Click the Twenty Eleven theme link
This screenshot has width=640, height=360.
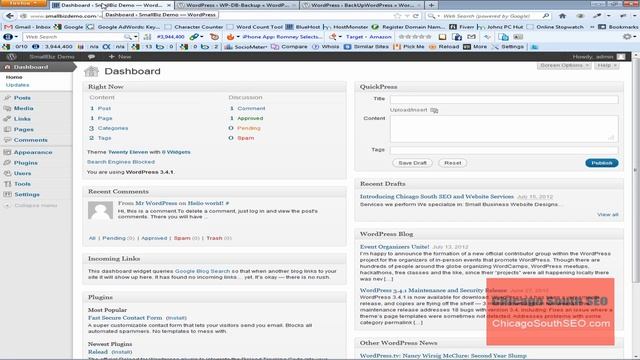click(x=128, y=152)
